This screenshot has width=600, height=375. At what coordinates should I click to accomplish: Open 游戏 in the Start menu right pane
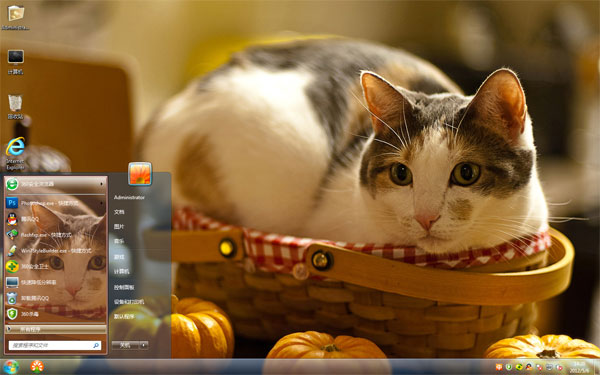point(119,257)
